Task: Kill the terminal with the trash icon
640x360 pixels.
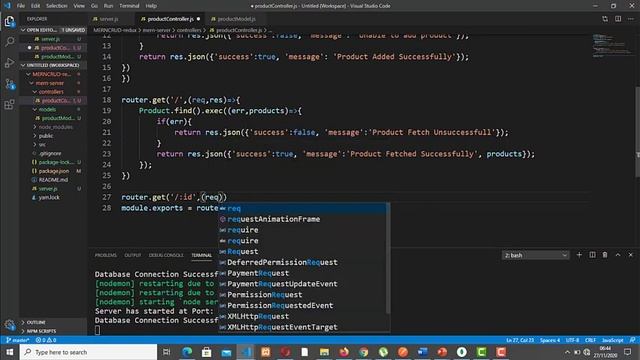Action: 605,255
